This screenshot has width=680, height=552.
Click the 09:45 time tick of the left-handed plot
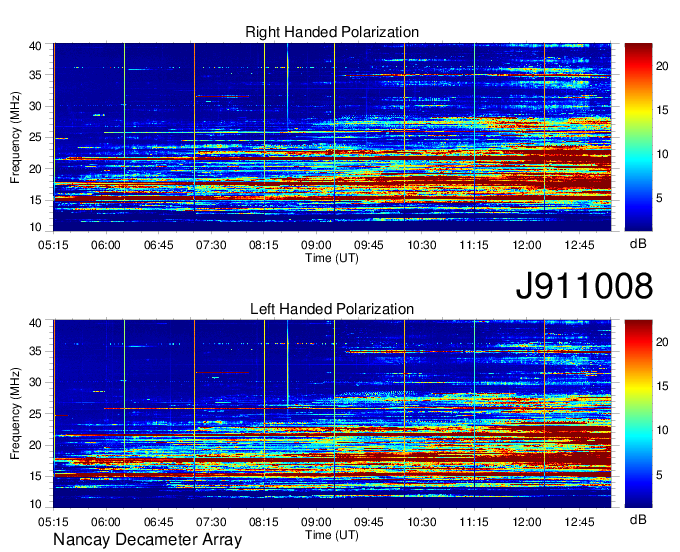[369, 522]
